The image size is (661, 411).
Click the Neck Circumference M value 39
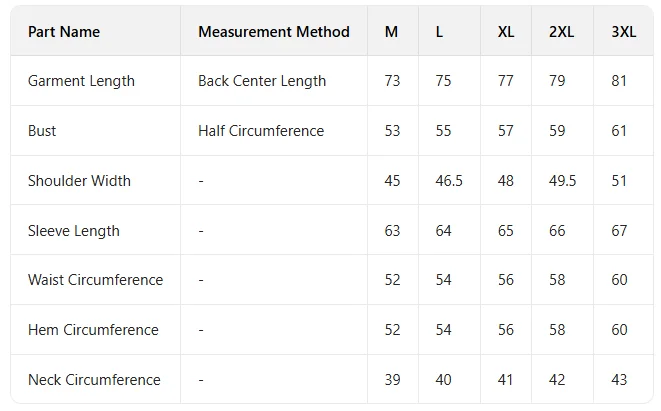(x=392, y=380)
